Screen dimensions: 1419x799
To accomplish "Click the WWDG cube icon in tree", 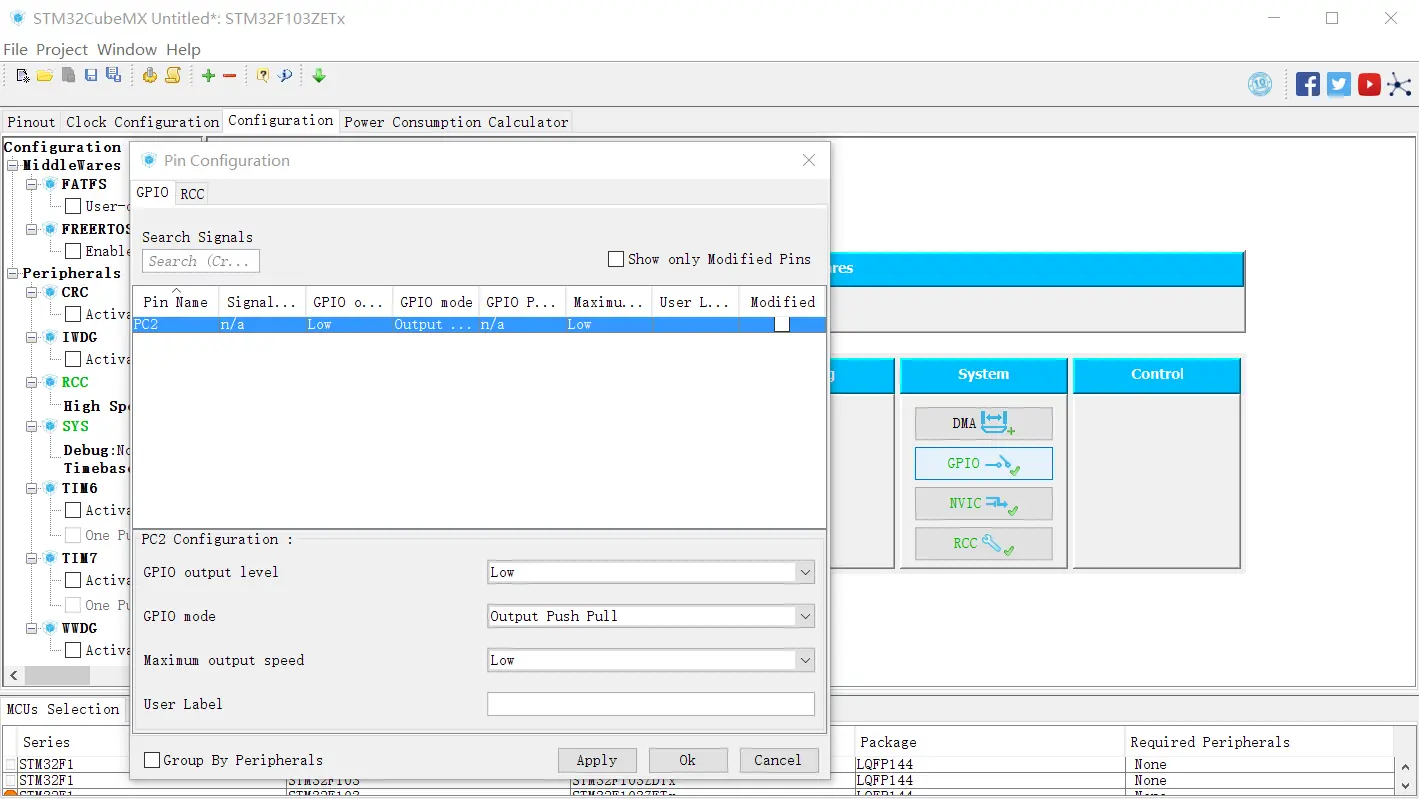I will pos(50,628).
